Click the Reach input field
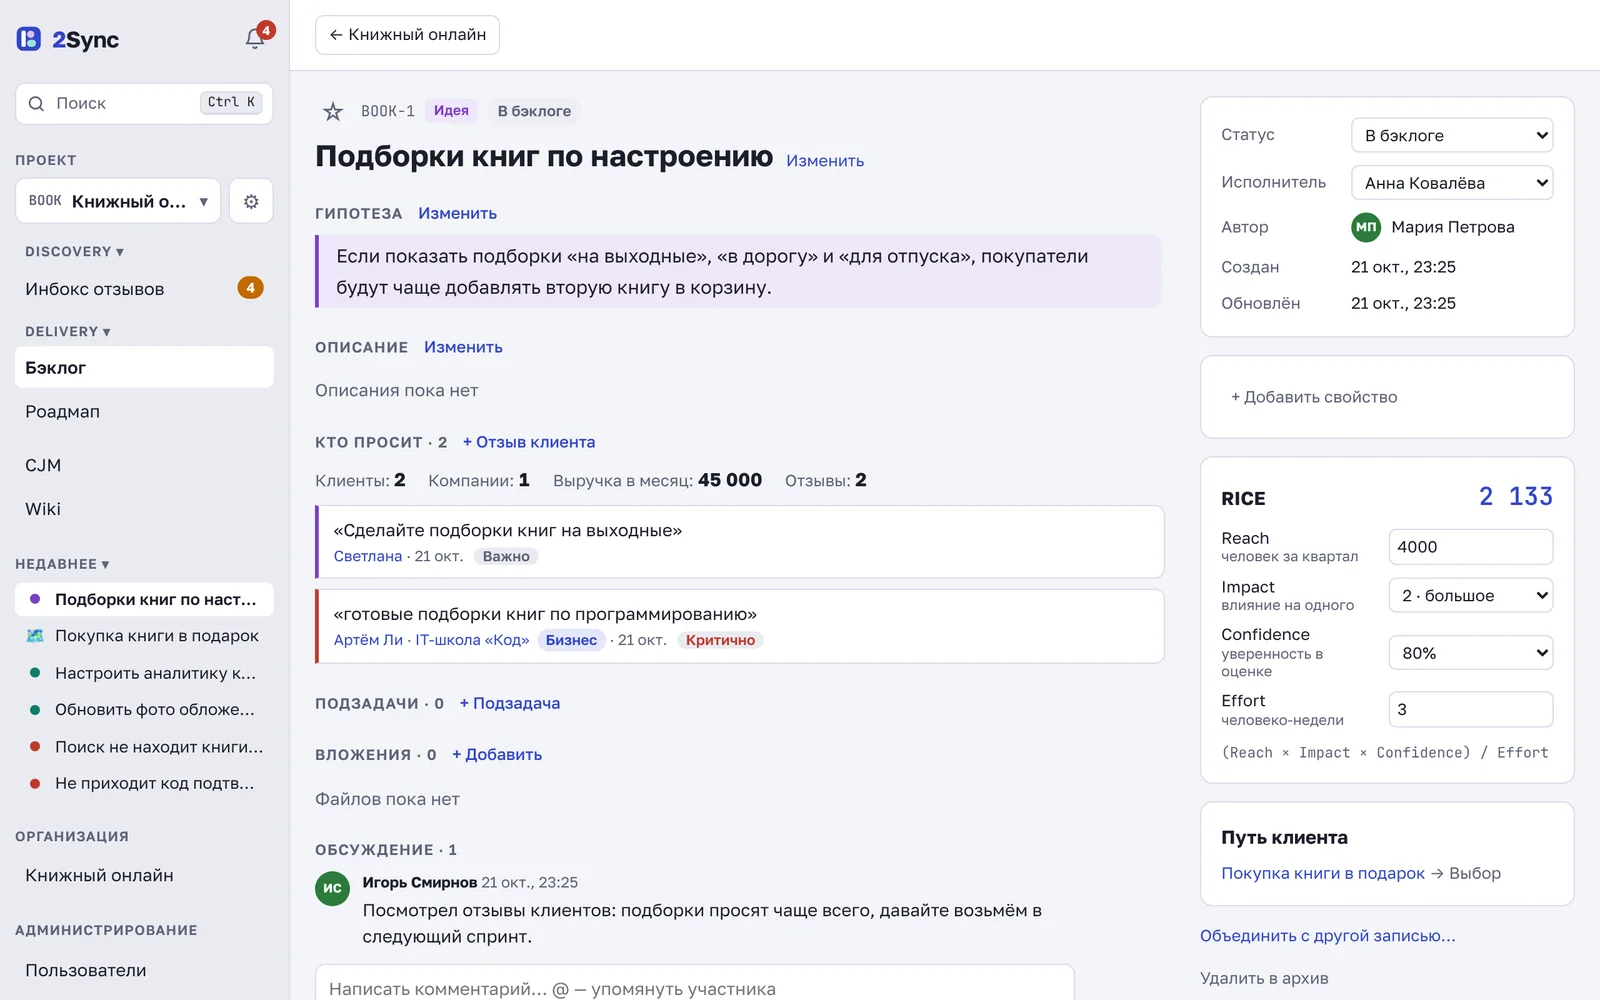This screenshot has width=1600, height=1000. pos(1471,547)
